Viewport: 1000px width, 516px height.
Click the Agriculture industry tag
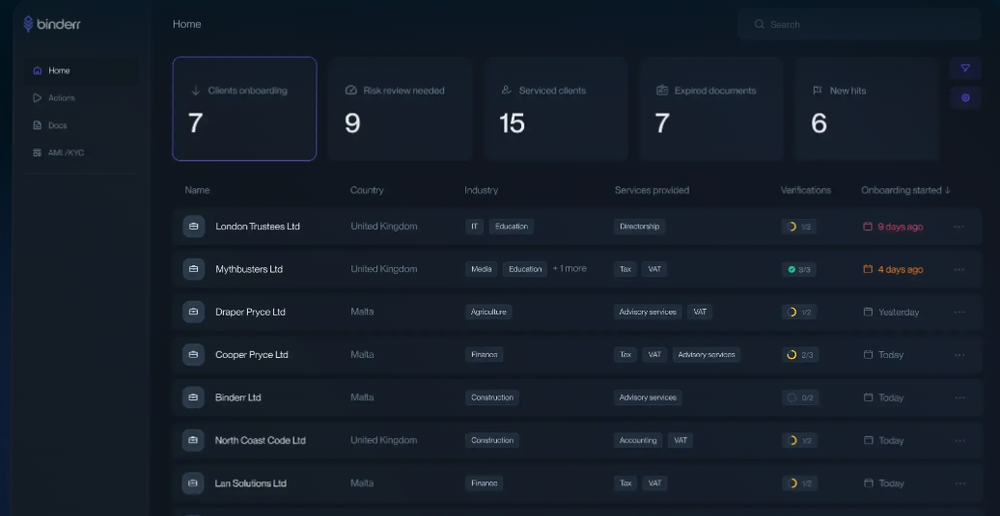pos(489,312)
